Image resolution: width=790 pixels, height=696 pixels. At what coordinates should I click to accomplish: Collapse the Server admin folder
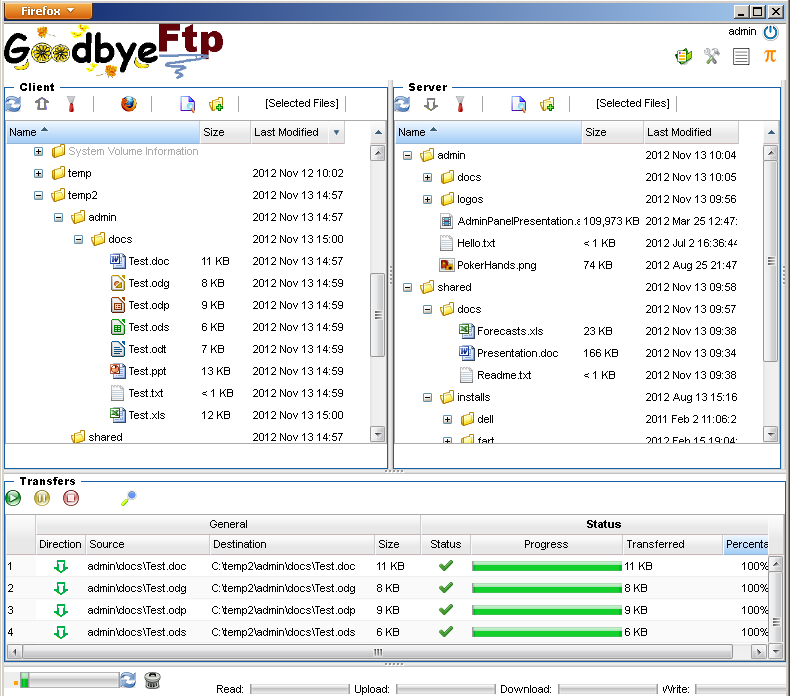[x=408, y=155]
